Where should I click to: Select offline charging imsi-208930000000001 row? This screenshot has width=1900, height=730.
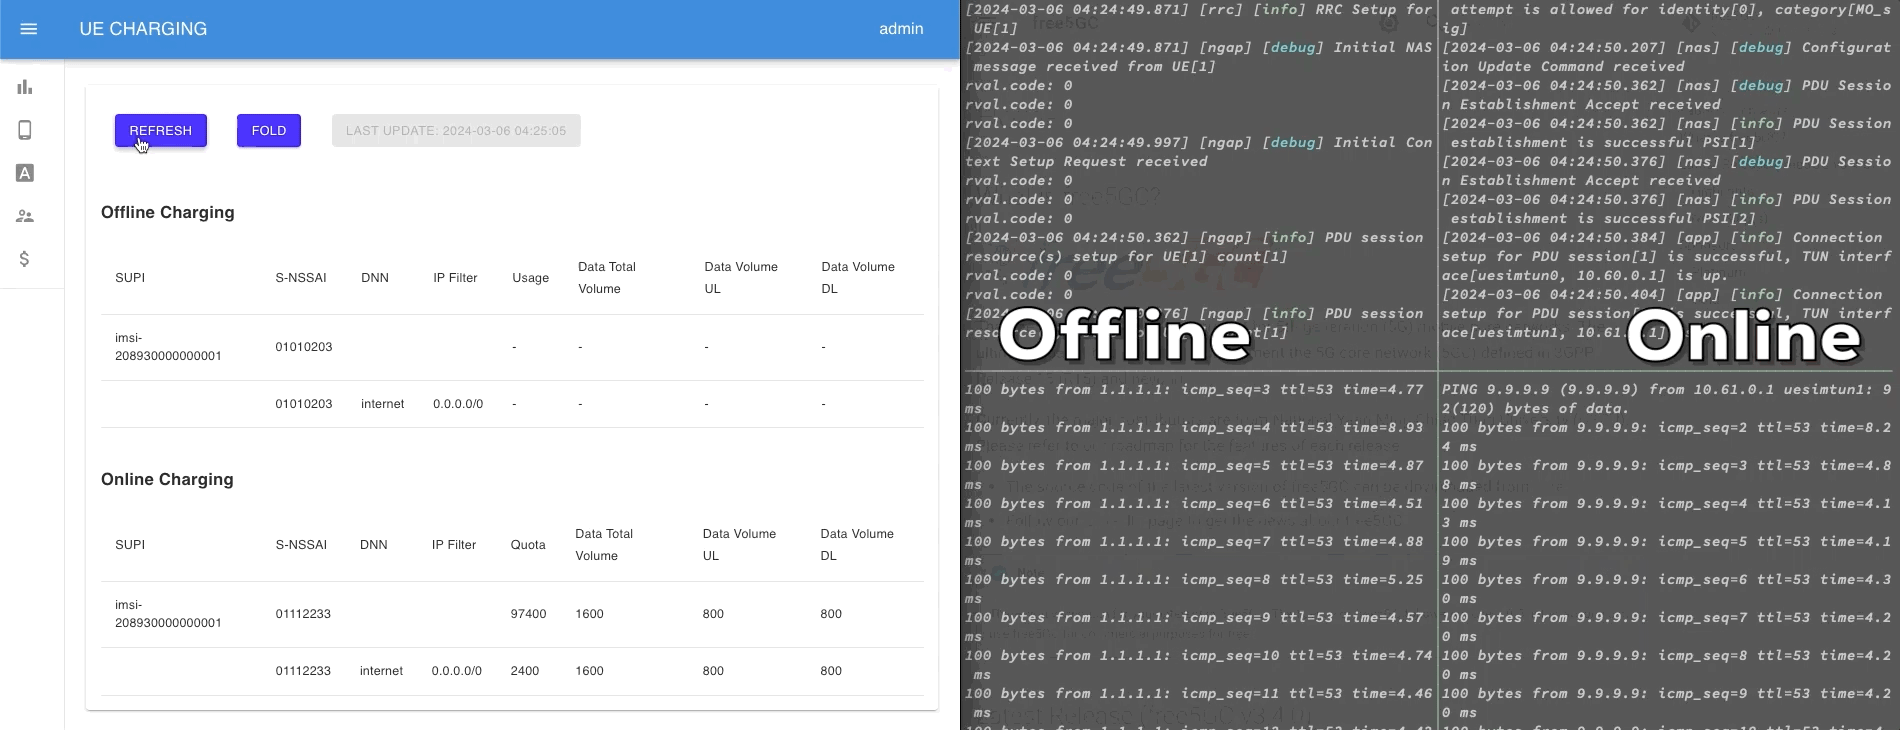tap(168, 347)
